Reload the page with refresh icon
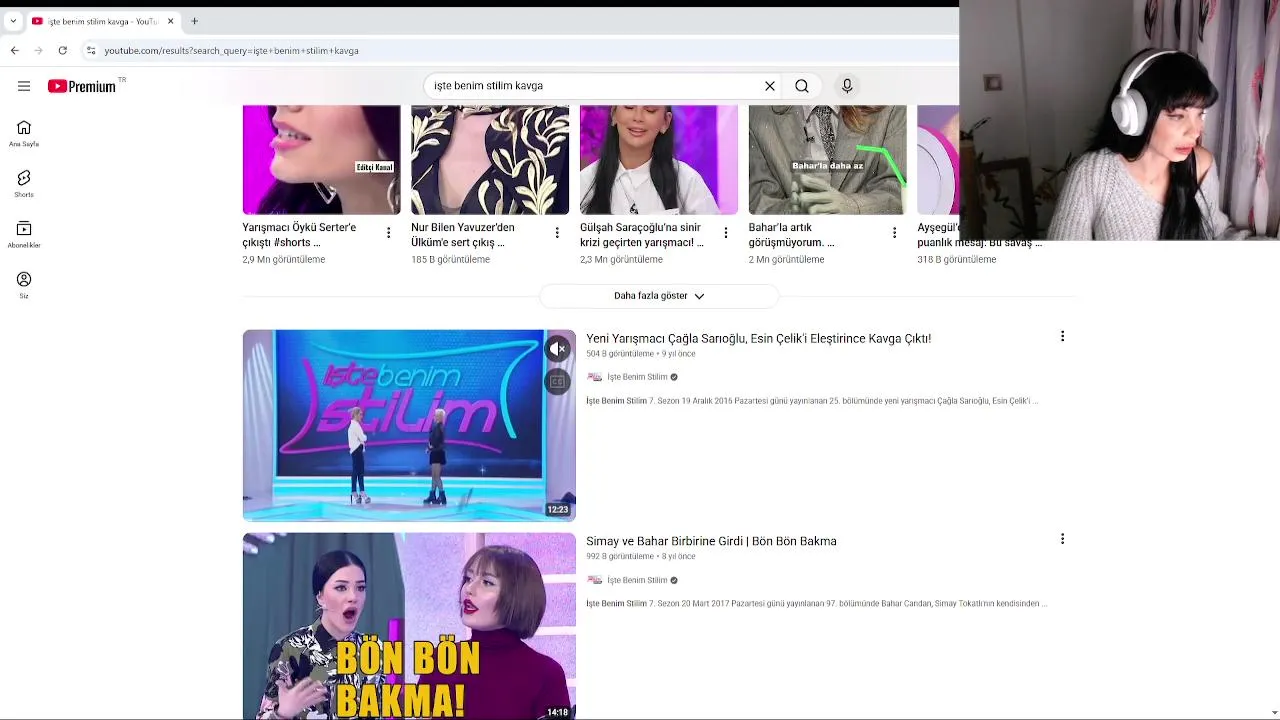Image resolution: width=1280 pixels, height=720 pixels. click(x=62, y=50)
